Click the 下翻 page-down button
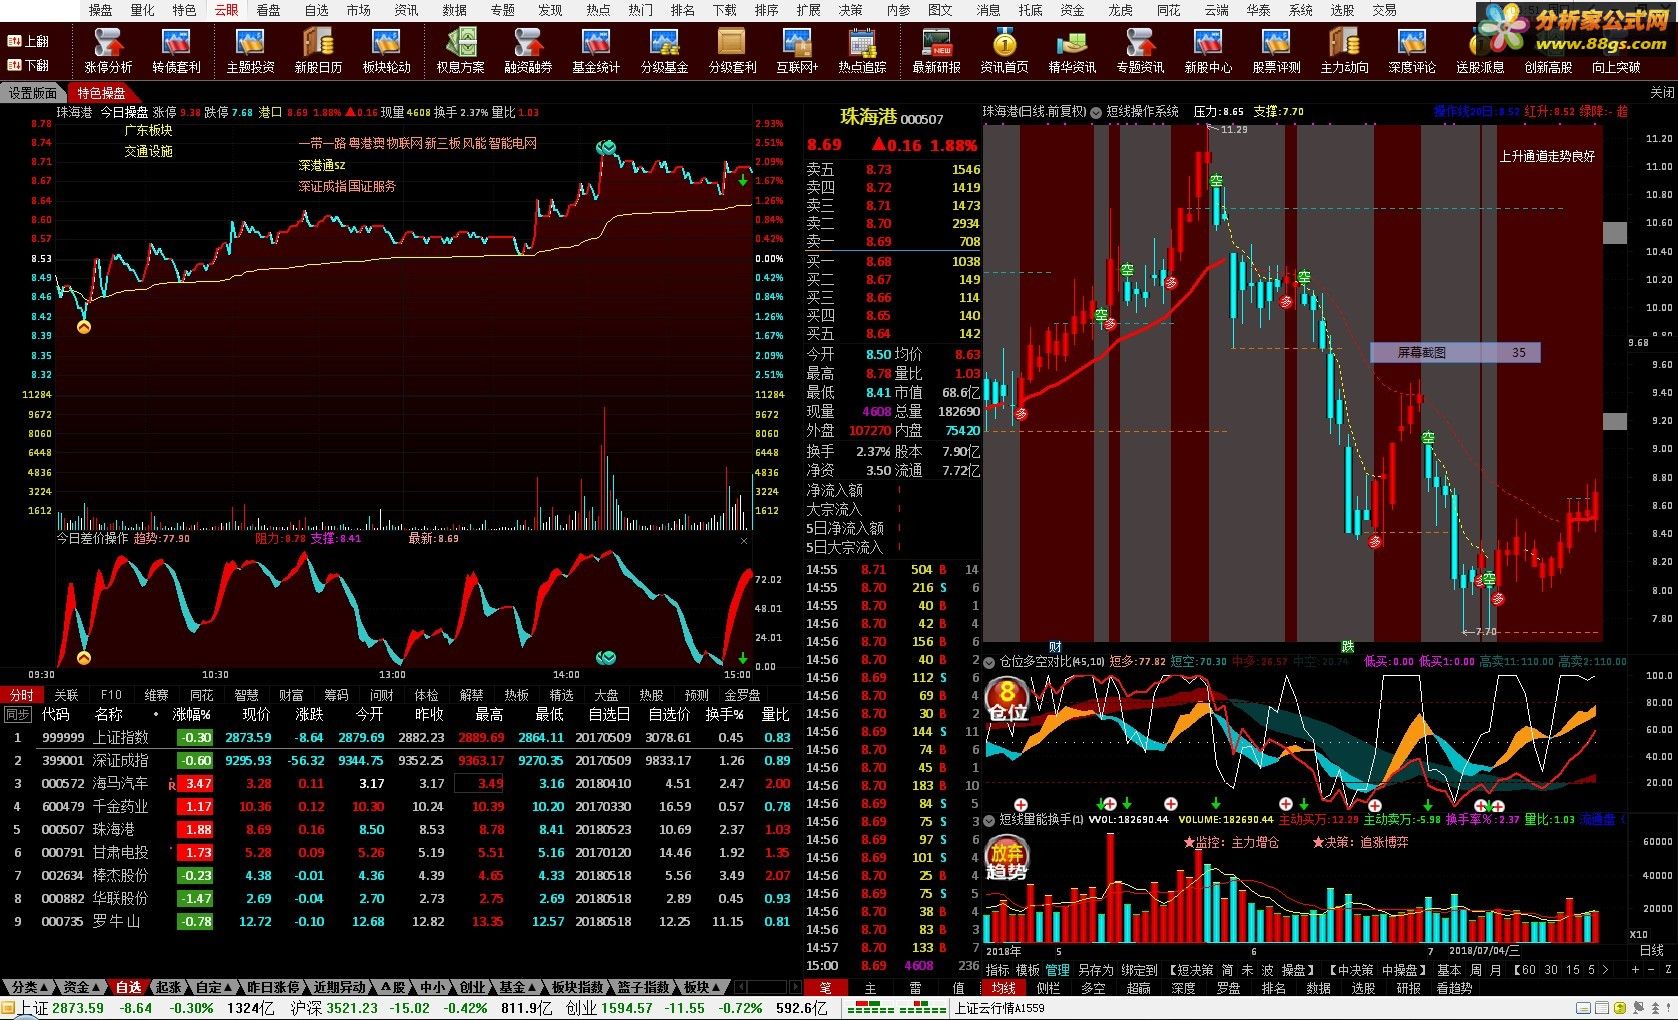 point(28,65)
